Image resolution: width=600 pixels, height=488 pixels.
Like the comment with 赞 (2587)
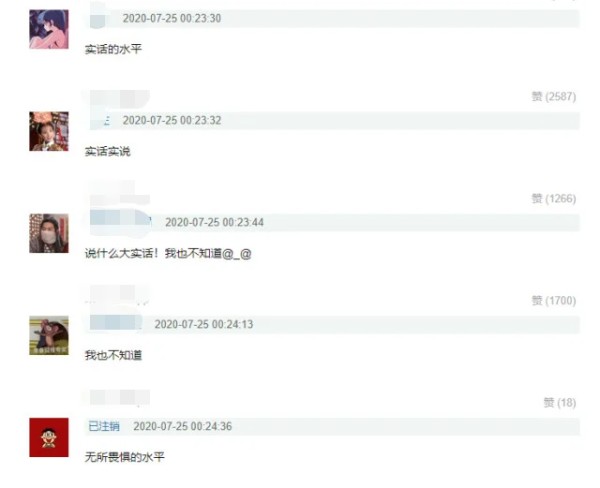pyautogui.click(x=554, y=96)
